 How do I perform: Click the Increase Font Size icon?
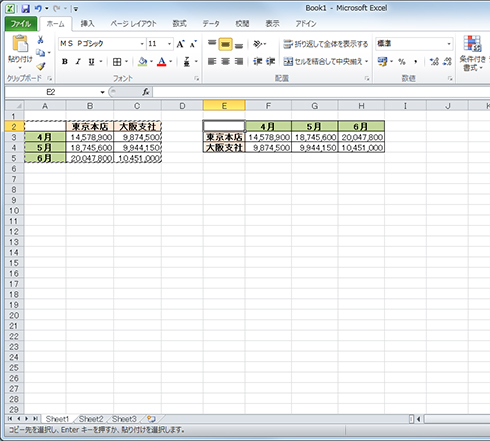click(180, 44)
